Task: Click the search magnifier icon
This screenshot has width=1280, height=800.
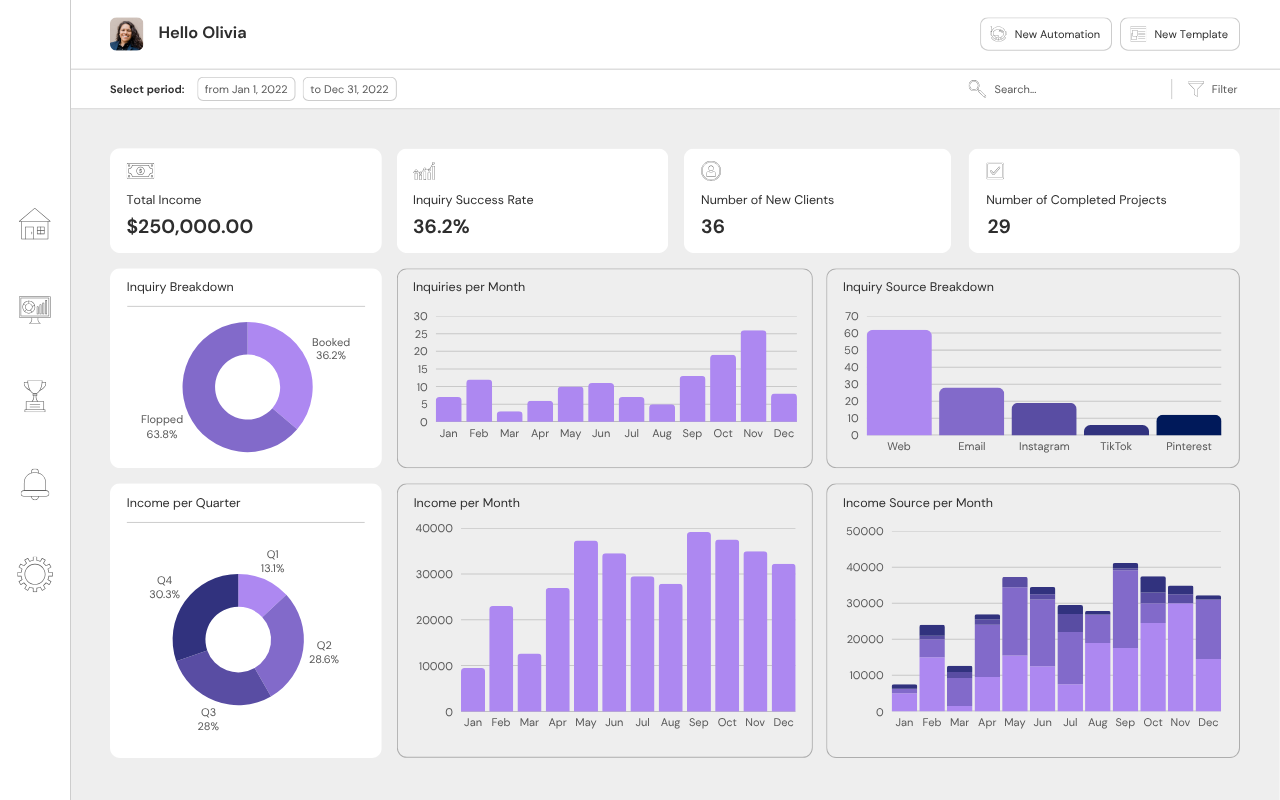Action: coord(977,89)
